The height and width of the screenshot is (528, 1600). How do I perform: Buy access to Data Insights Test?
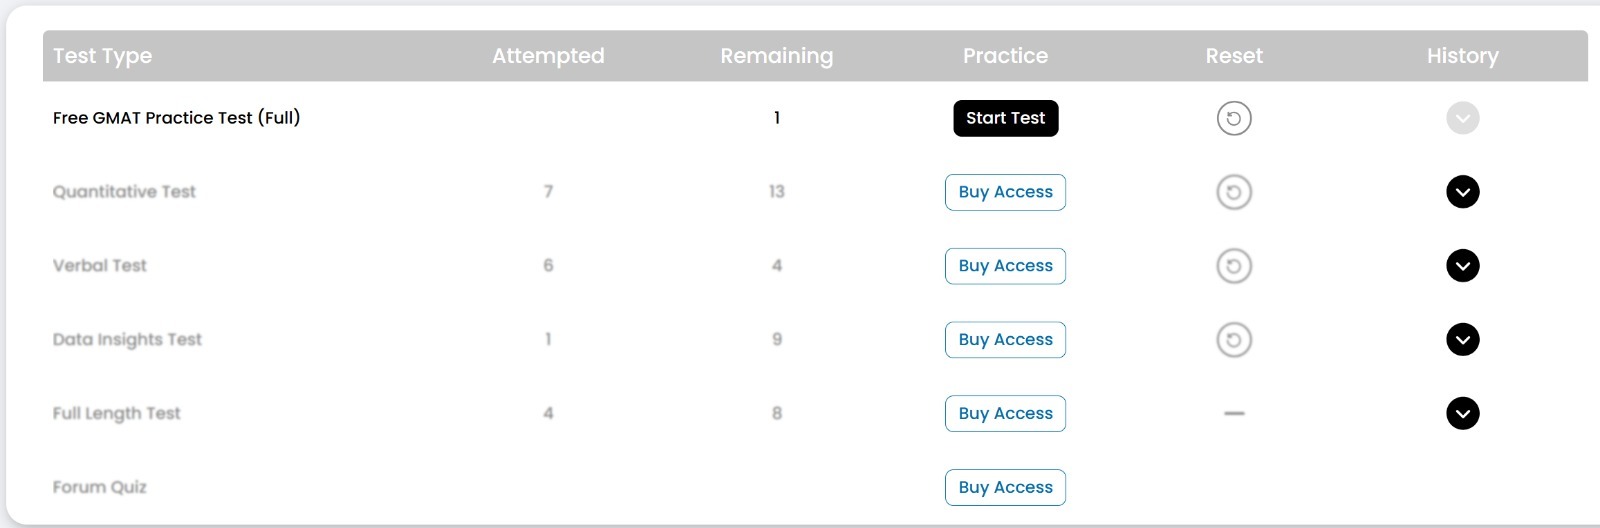pos(1005,340)
